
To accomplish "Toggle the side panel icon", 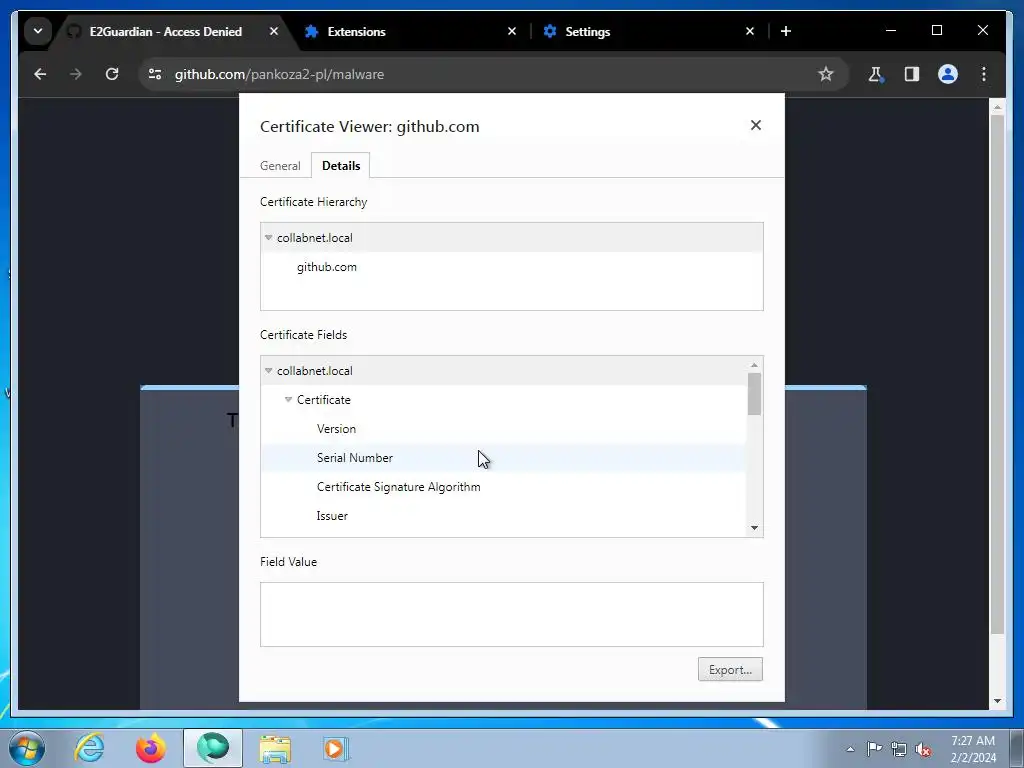I will (x=912, y=74).
